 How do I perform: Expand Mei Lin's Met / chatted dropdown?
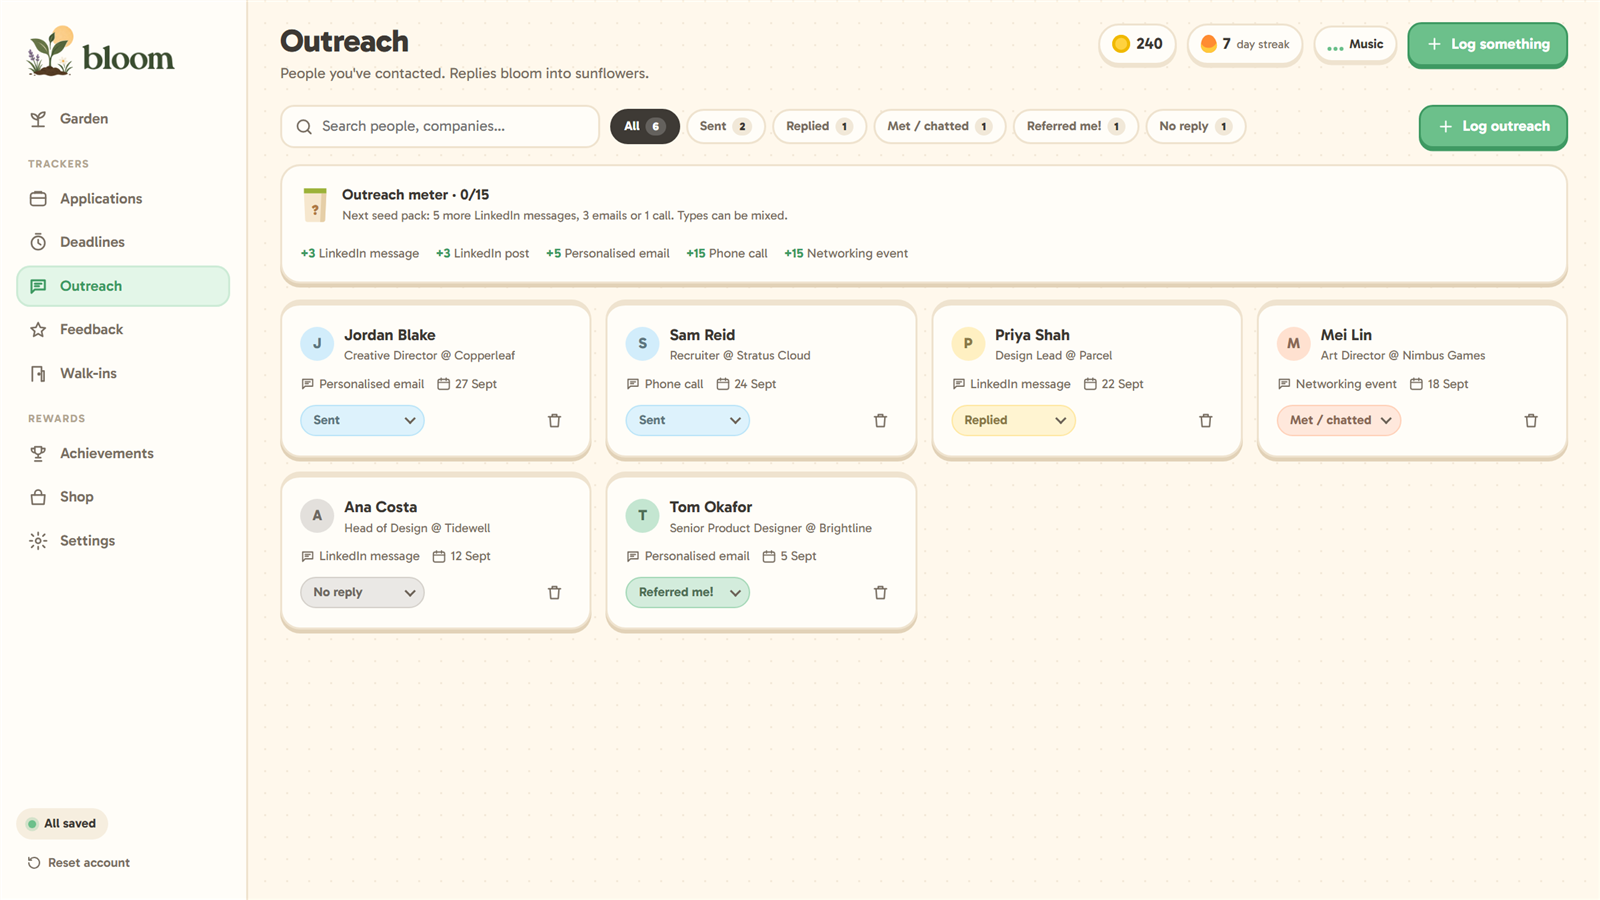click(1339, 420)
